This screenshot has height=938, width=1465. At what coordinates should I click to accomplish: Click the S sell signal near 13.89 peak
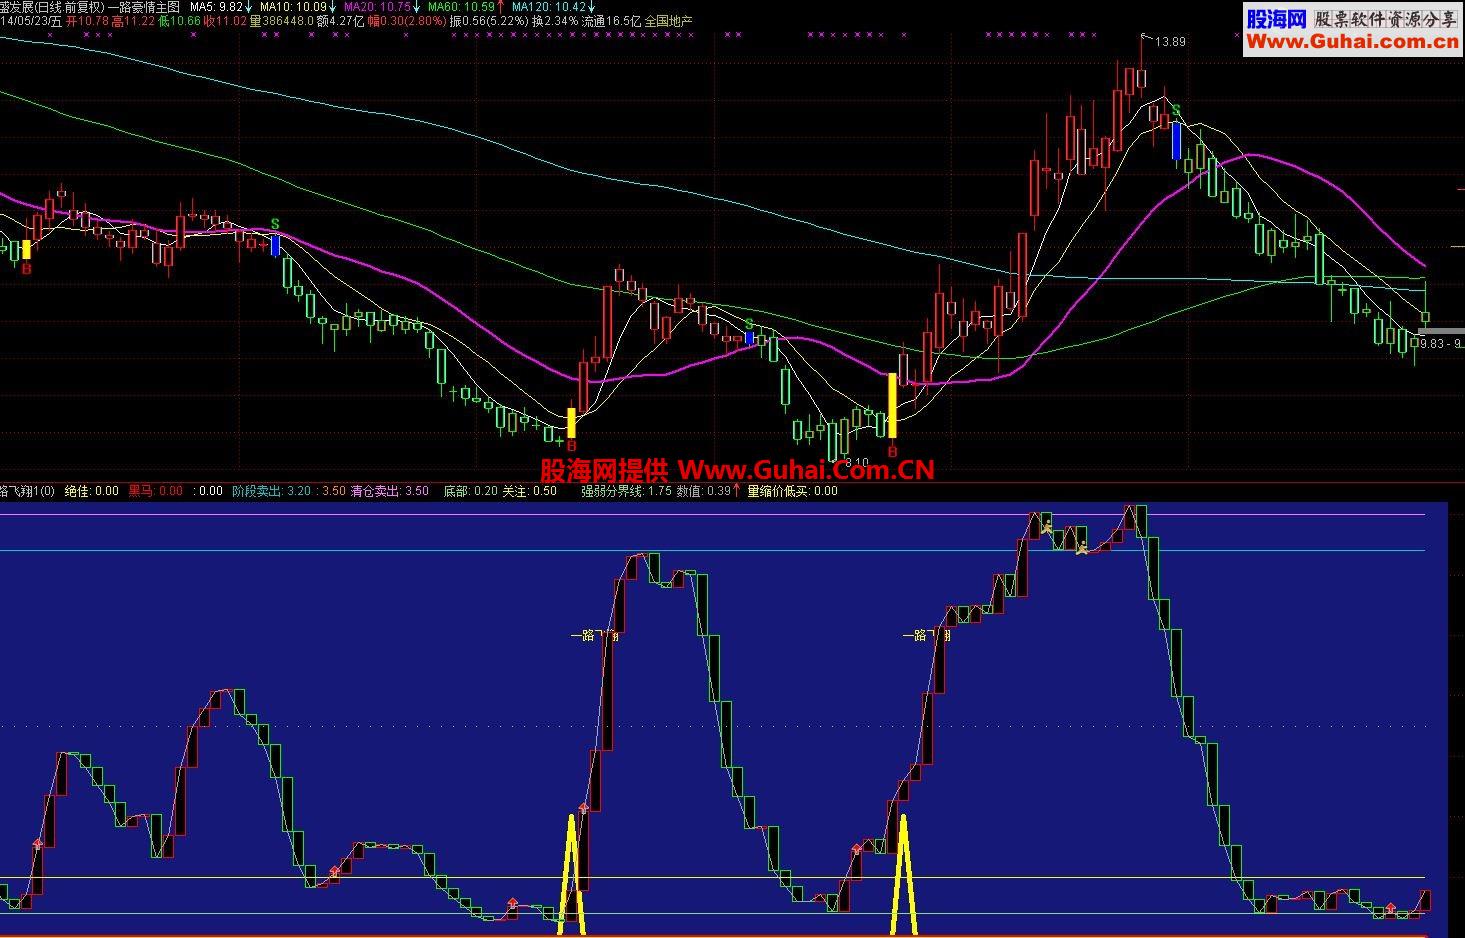[1176, 110]
